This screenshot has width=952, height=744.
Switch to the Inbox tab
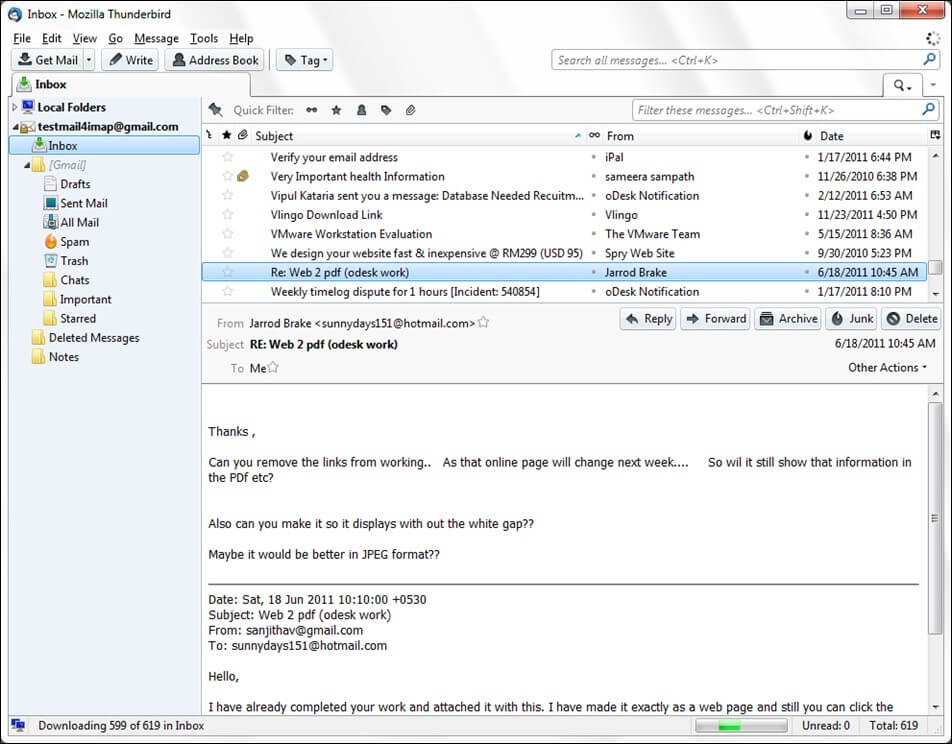[131, 84]
